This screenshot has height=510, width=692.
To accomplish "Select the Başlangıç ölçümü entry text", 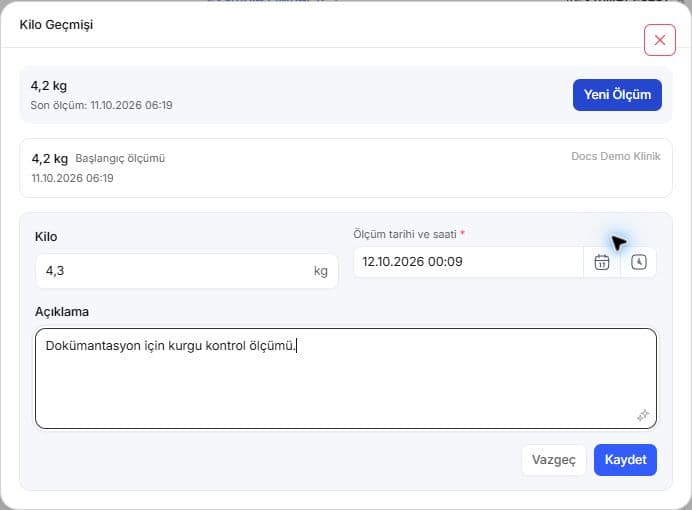I will coord(120,158).
